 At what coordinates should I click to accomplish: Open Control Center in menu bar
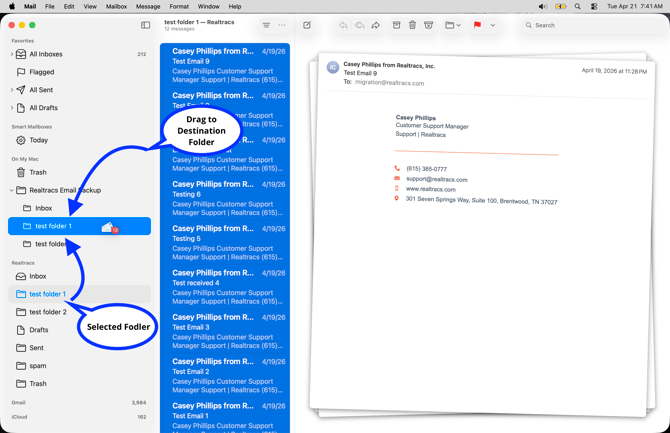[594, 6]
